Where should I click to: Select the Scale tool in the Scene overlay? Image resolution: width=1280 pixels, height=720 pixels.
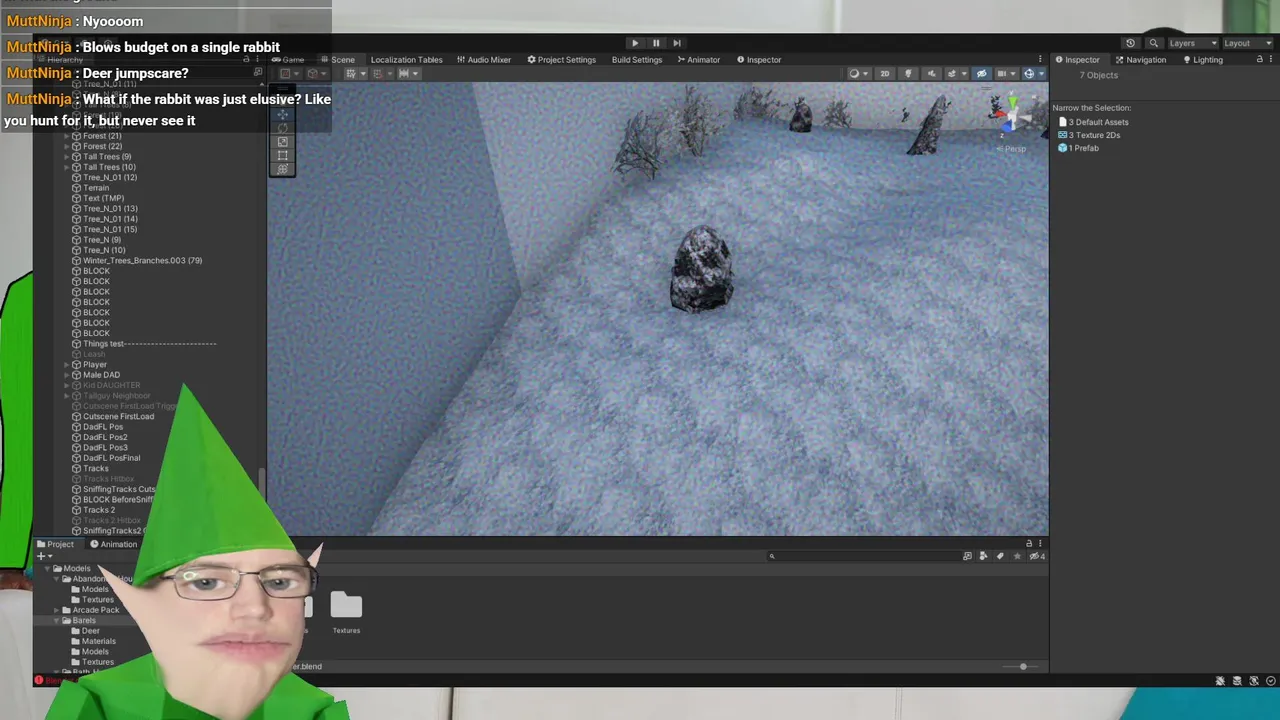click(x=282, y=141)
